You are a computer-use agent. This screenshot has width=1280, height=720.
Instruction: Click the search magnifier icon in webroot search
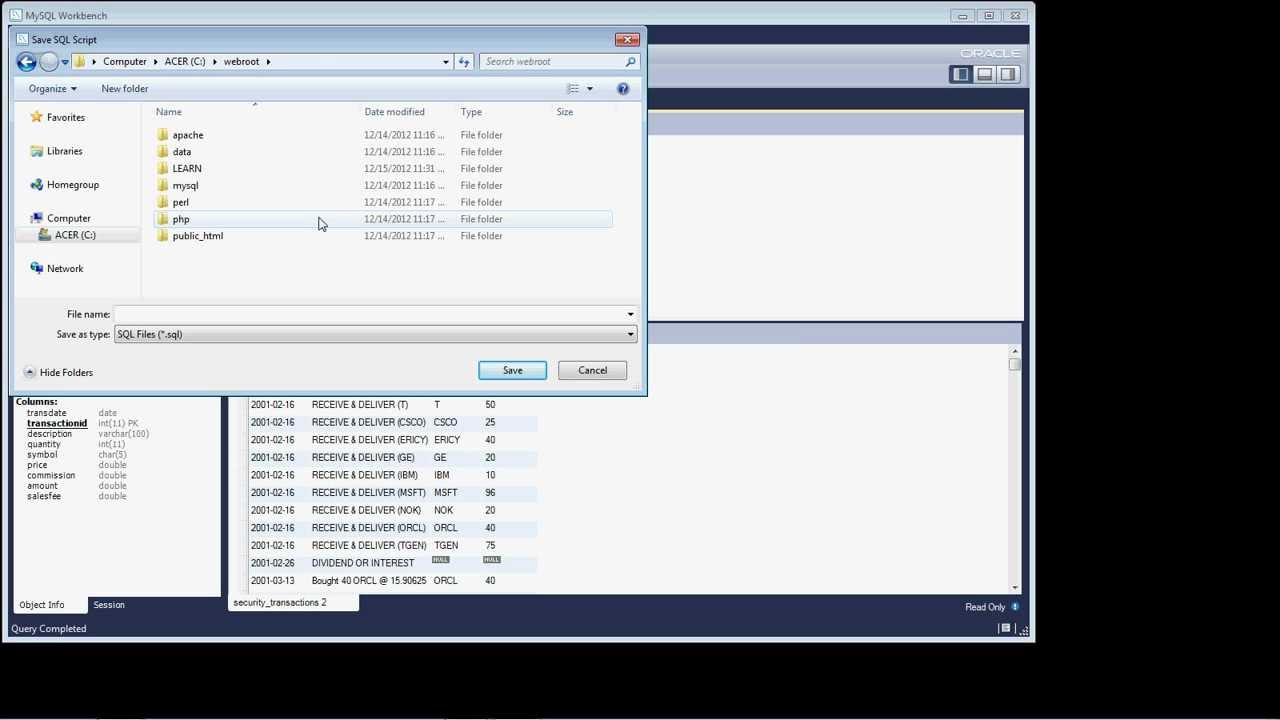(630, 62)
